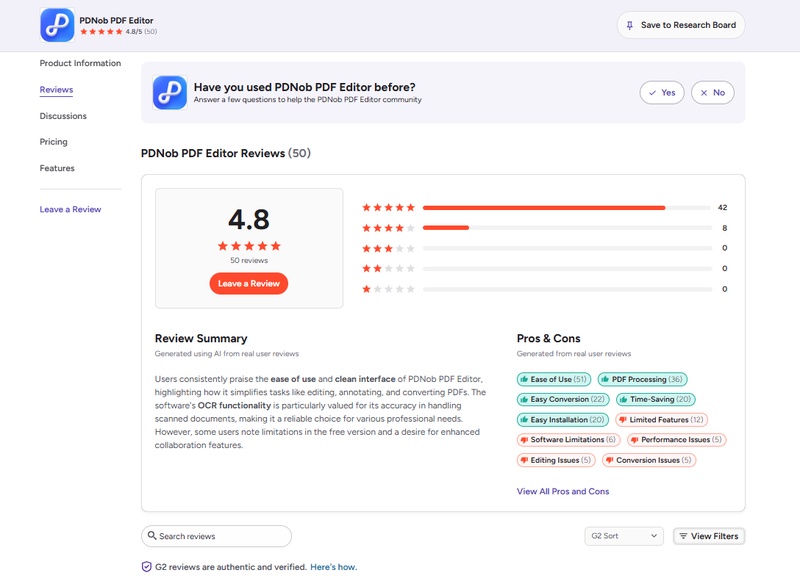Image resolution: width=800 pixels, height=581 pixels.
Task: Click thumbs-down icon on Limited Features tag
Action: coord(622,420)
